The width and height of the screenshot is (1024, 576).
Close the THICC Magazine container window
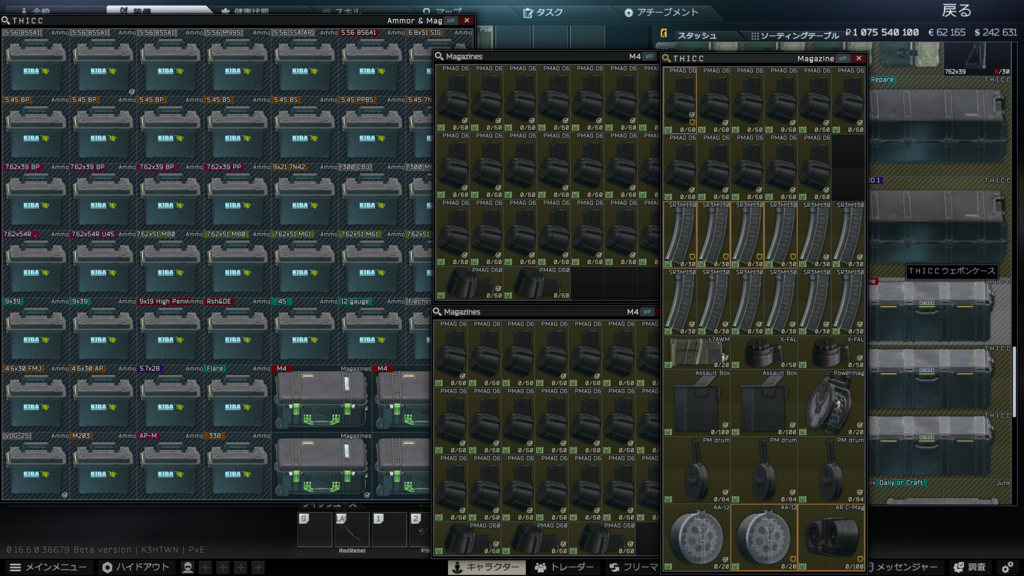[858, 58]
